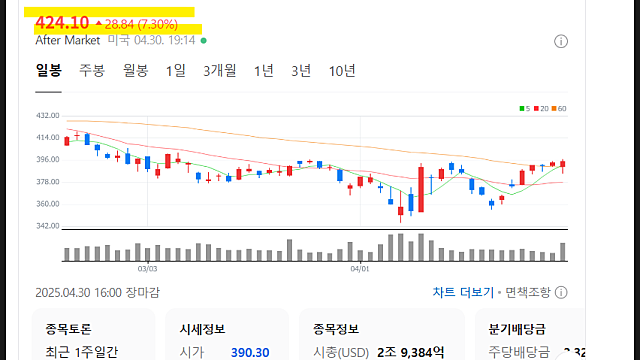Open the 10년 chart tab
Image resolution: width=640 pixels, height=360 pixels.
[342, 71]
